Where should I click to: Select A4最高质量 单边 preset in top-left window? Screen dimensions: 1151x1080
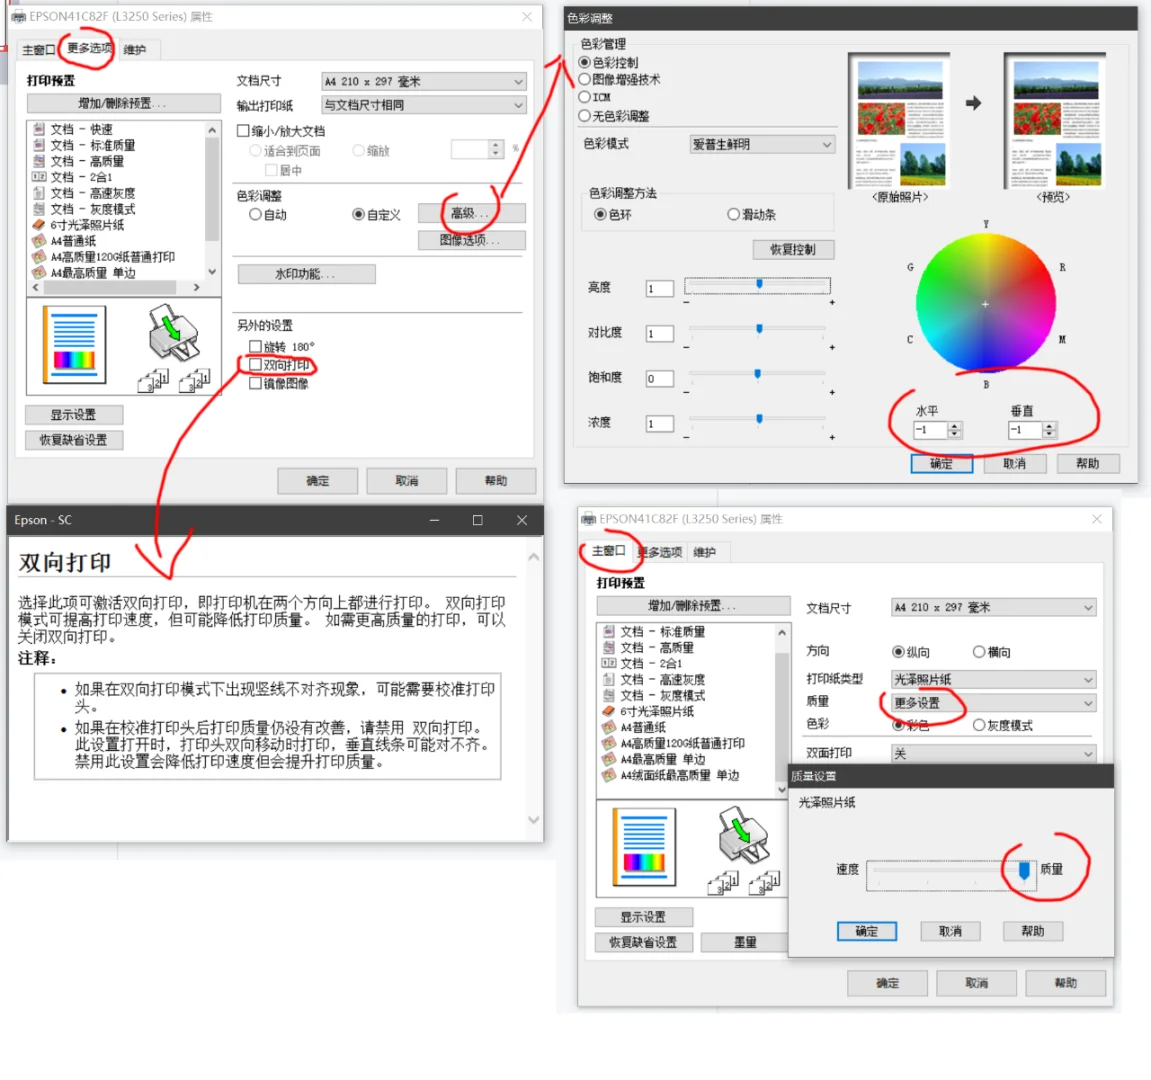[x=84, y=273]
